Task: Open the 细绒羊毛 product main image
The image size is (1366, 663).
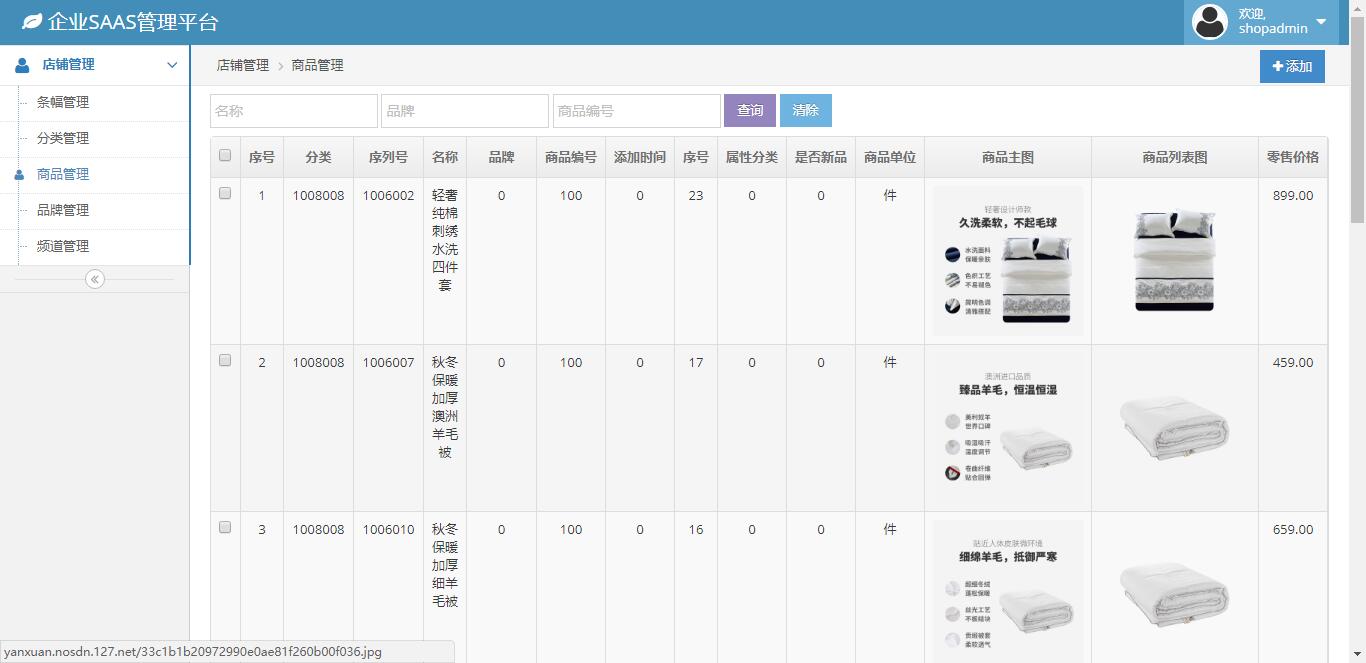Action: [x=1008, y=590]
